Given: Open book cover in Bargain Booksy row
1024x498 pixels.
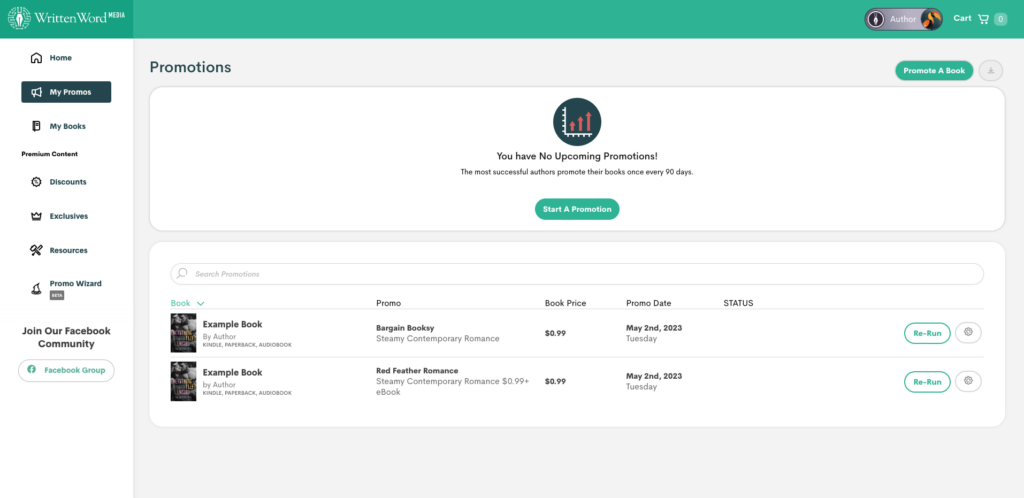Looking at the screenshot, I should coord(184,333).
